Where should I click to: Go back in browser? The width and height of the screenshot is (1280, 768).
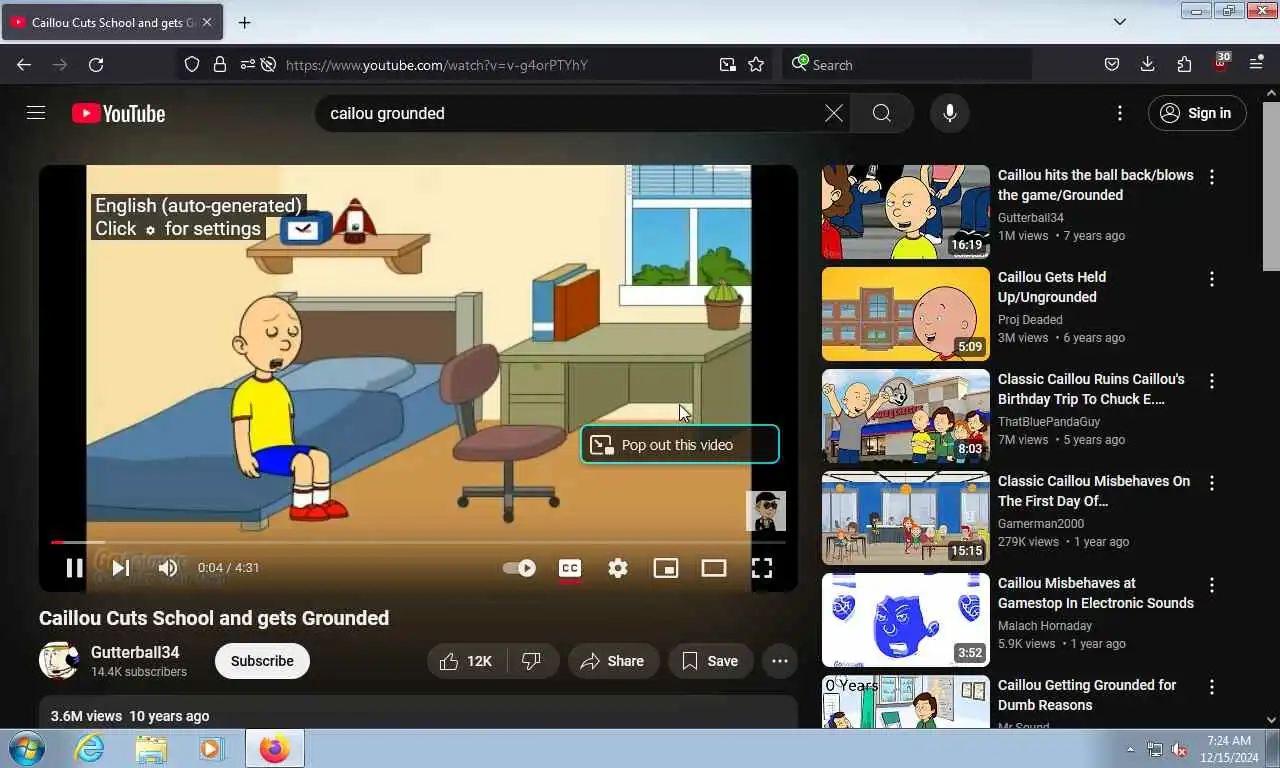(24, 64)
